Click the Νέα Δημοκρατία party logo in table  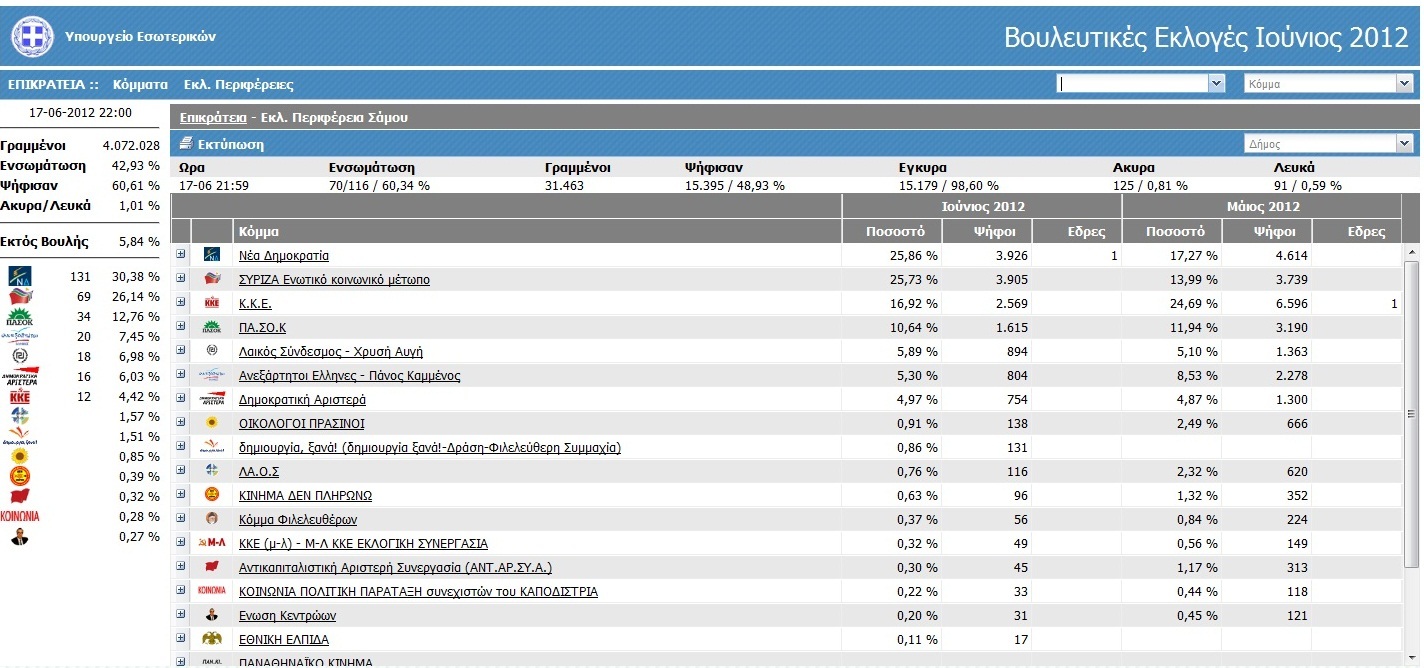tap(211, 256)
